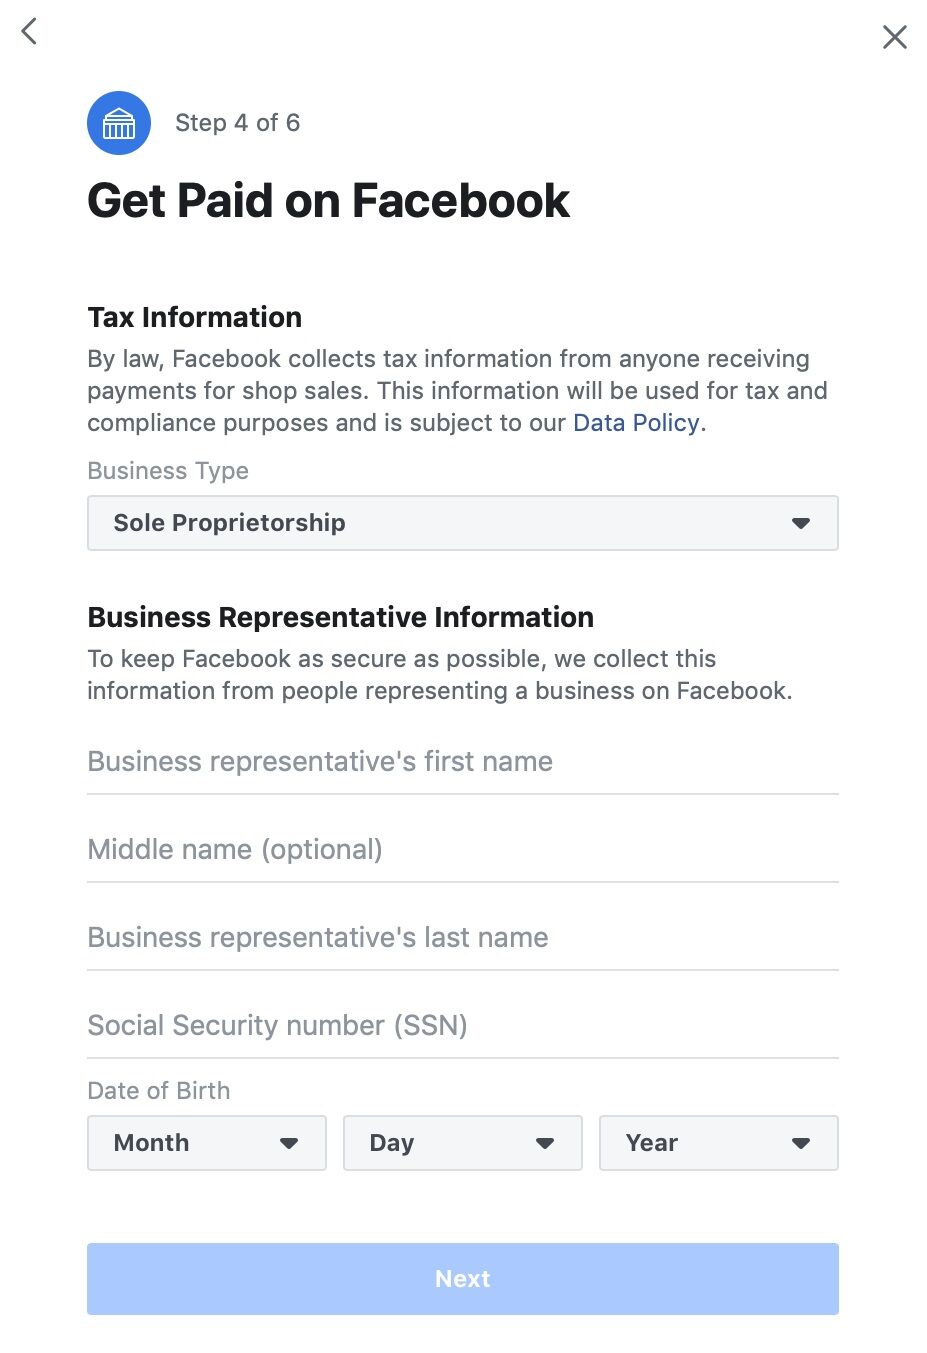Click the Get Paid on Facebook heading
927x1353 pixels.
328,201
